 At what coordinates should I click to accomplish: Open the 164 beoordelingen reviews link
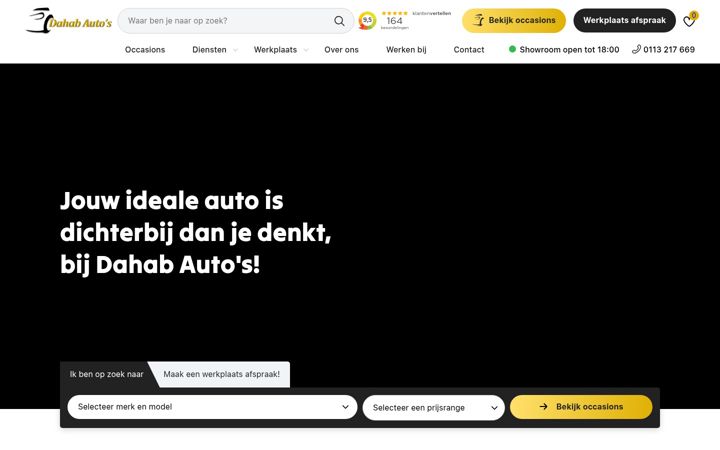click(394, 21)
